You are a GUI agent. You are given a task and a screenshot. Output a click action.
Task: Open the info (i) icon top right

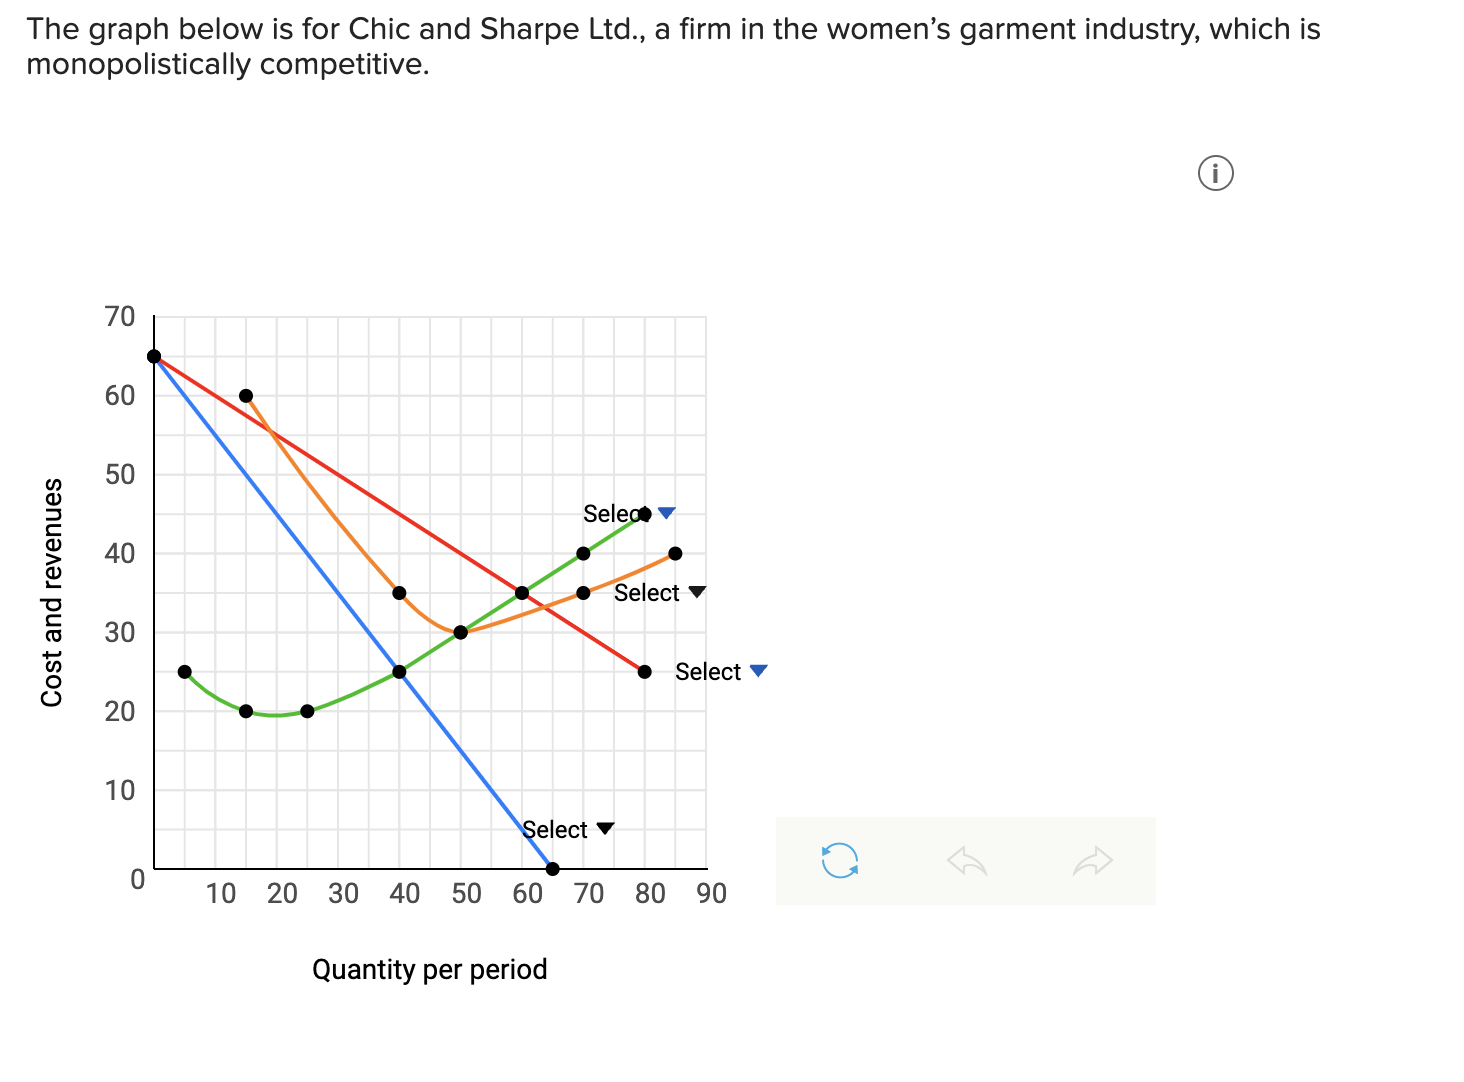1215,173
